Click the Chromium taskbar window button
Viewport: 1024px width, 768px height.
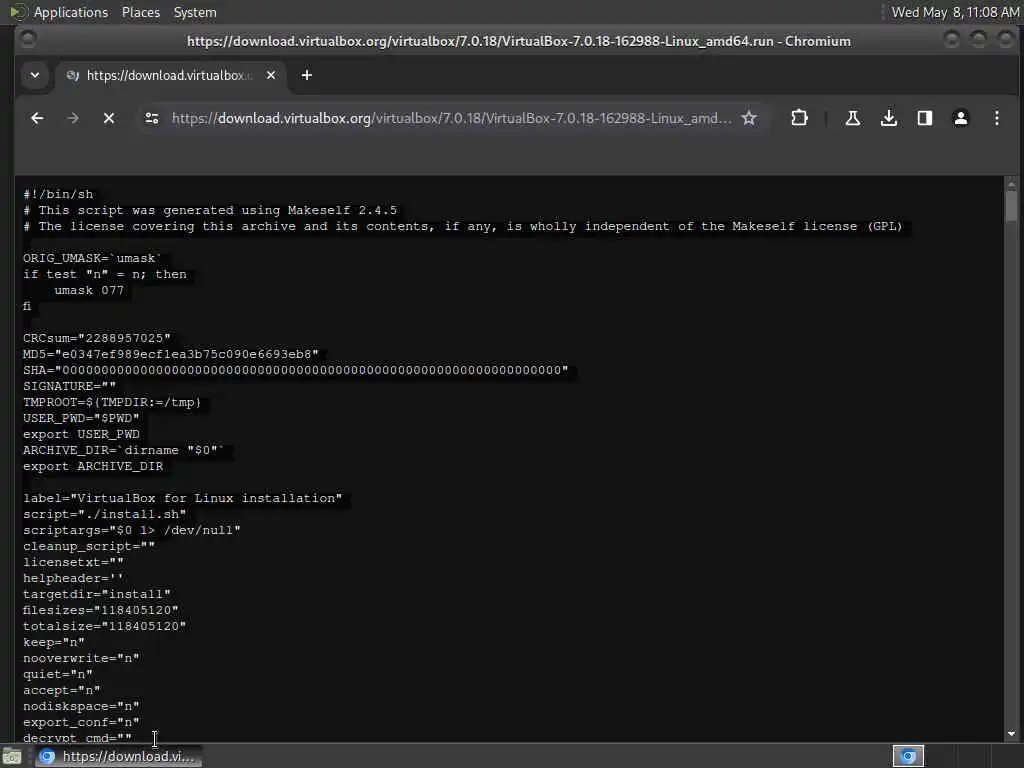(x=118, y=756)
